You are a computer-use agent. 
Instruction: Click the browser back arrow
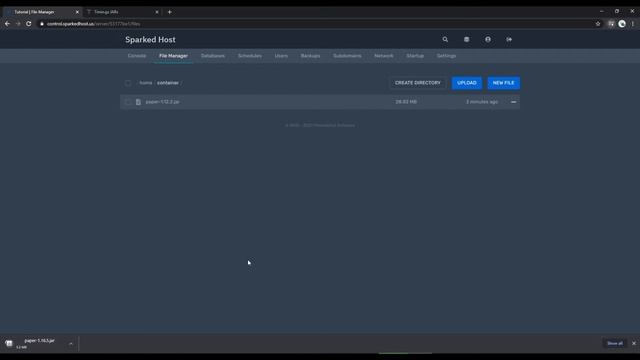click(7, 24)
